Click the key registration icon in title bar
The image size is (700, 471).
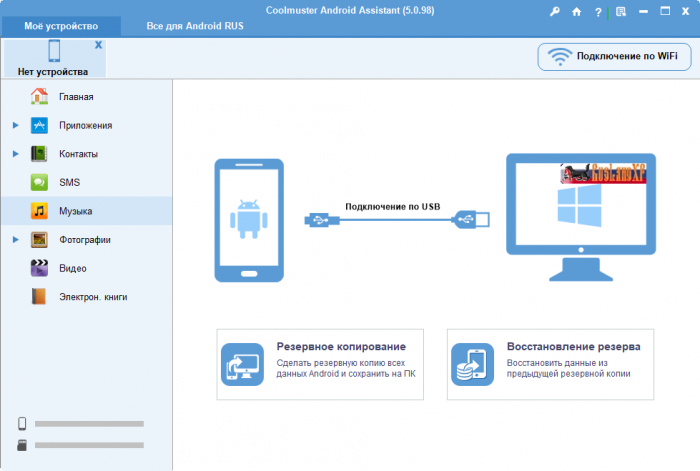[554, 12]
